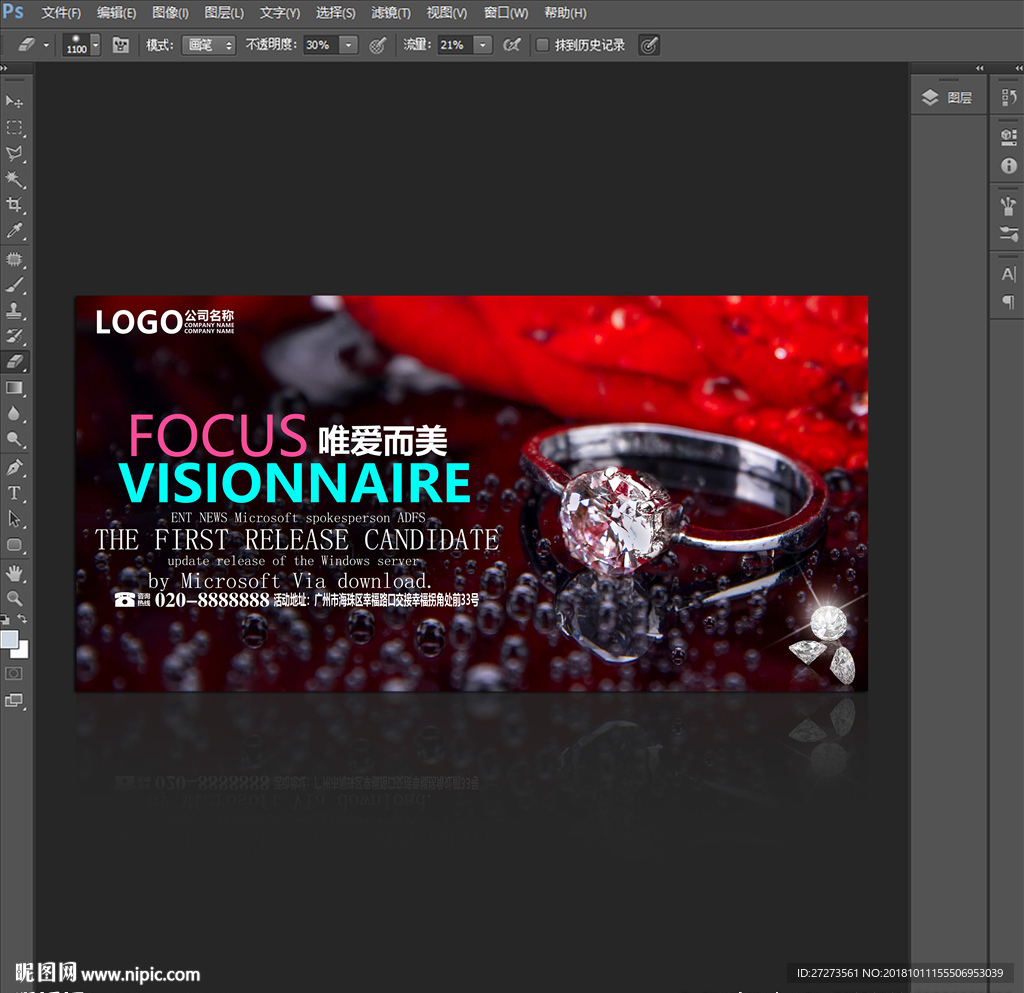Open the 图层 panel button
The image size is (1024, 993).
947,98
